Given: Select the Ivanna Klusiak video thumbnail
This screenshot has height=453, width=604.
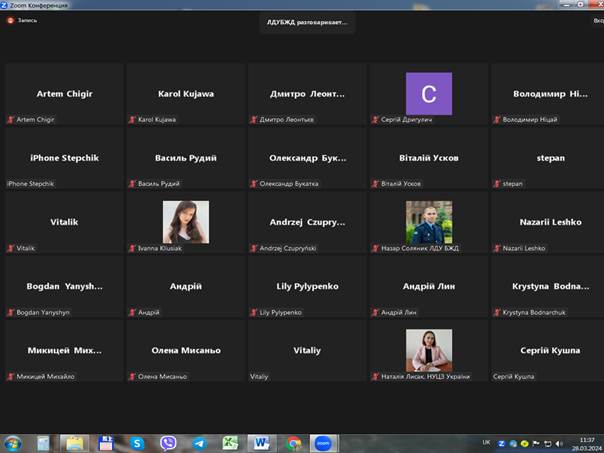Looking at the screenshot, I should click(x=185, y=222).
